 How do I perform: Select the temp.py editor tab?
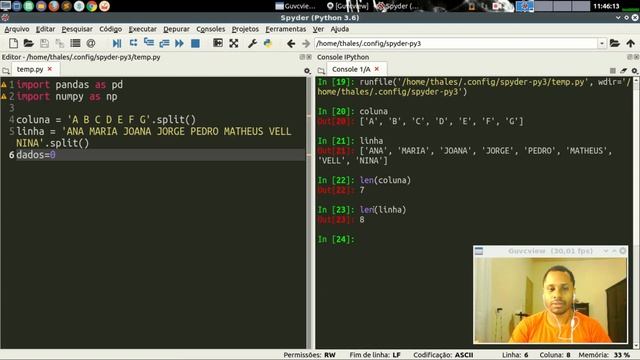[x=30, y=69]
